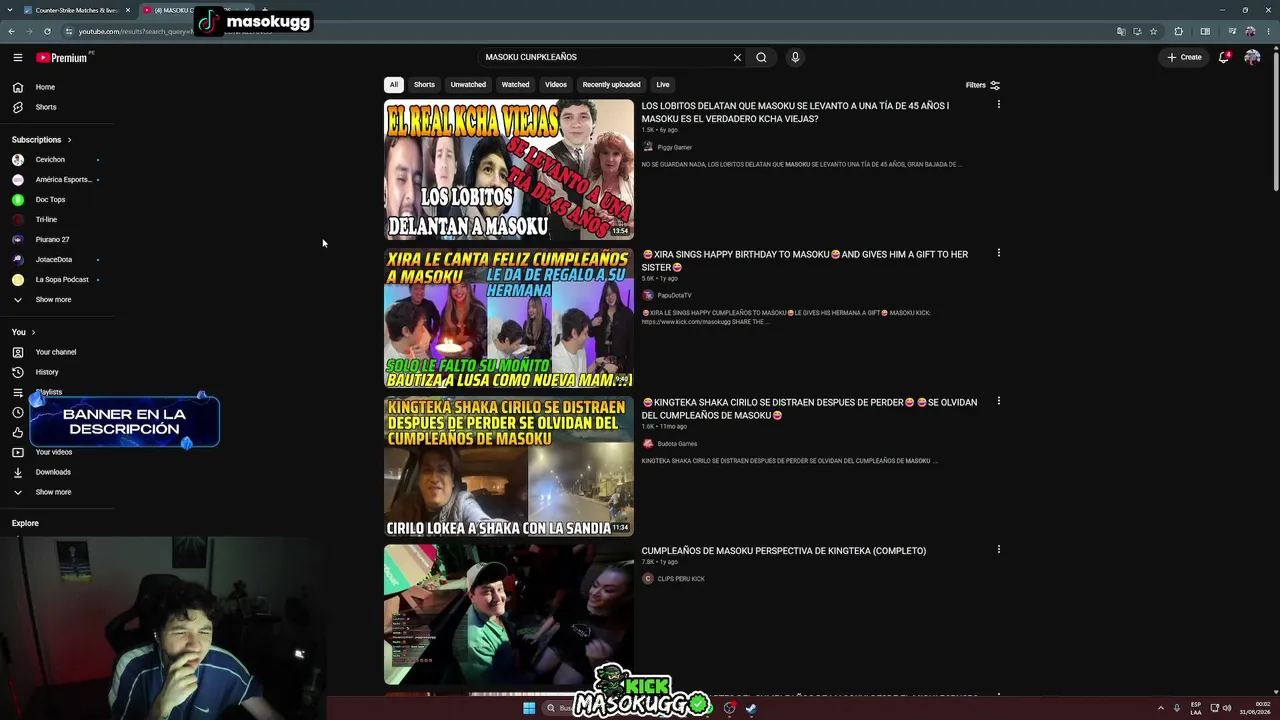Image resolution: width=1280 pixels, height=720 pixels.
Task: Open Downloads in the sidebar
Action: click(58, 472)
